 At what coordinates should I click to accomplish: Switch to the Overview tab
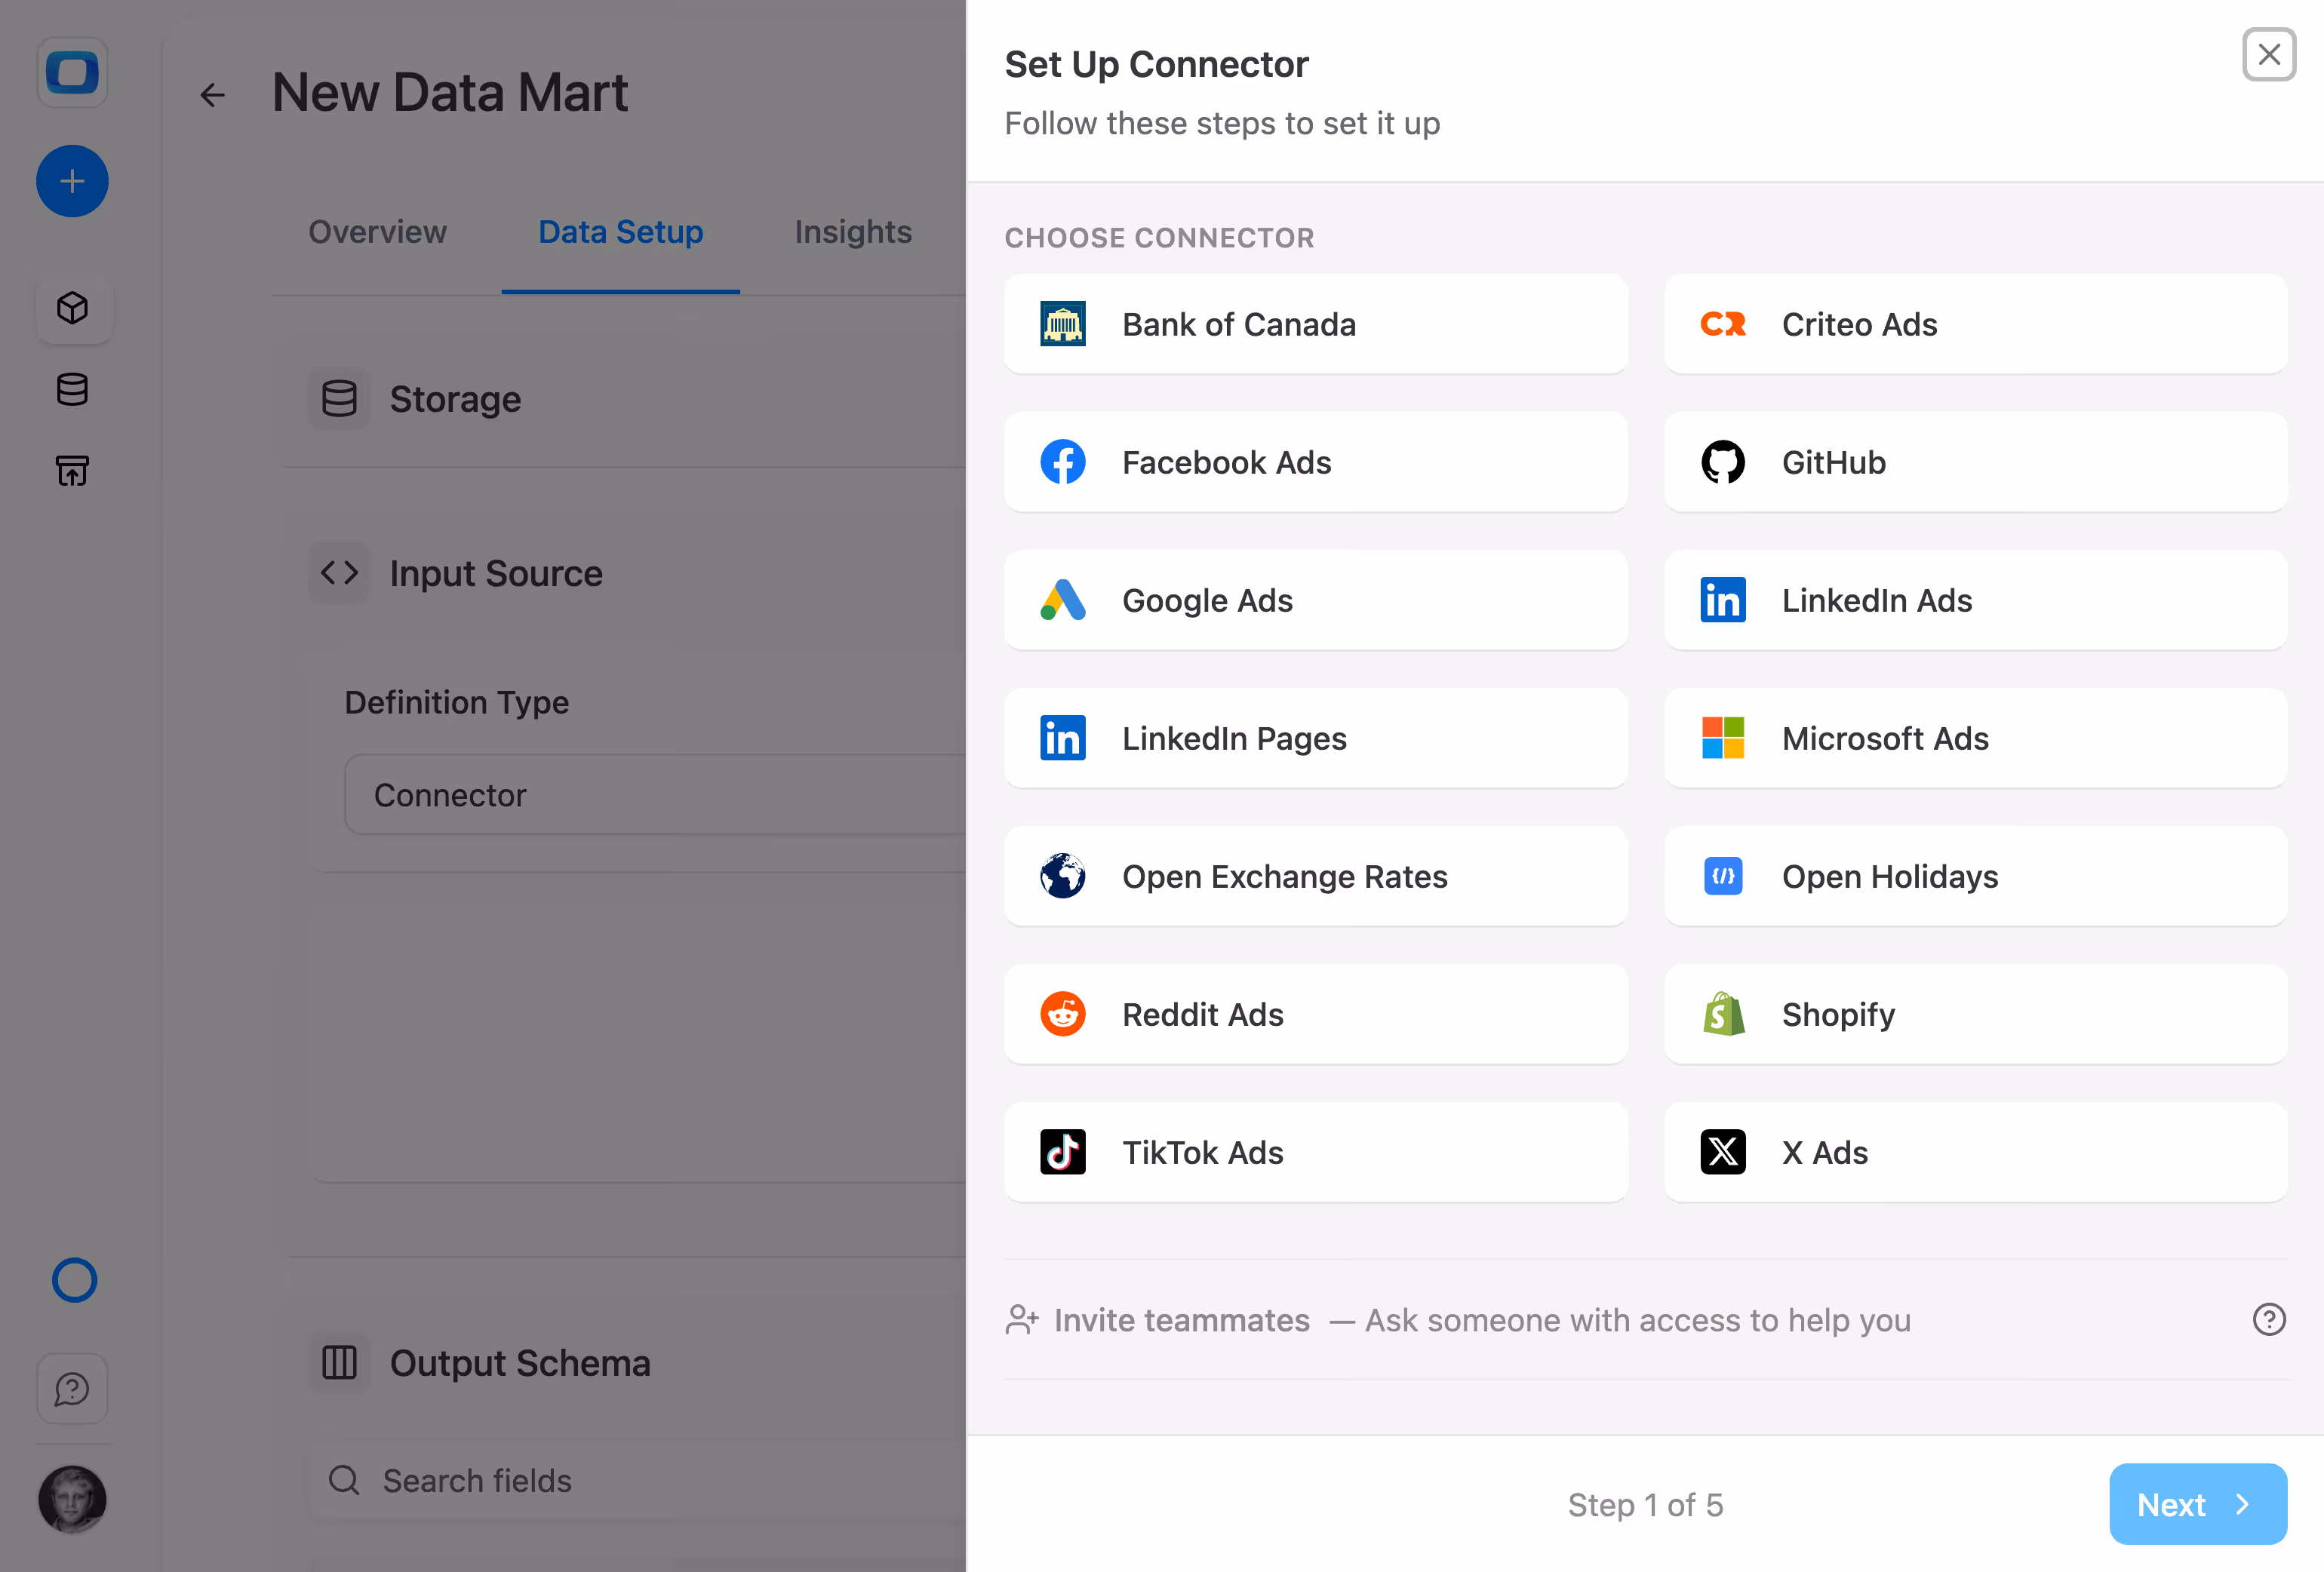point(377,232)
